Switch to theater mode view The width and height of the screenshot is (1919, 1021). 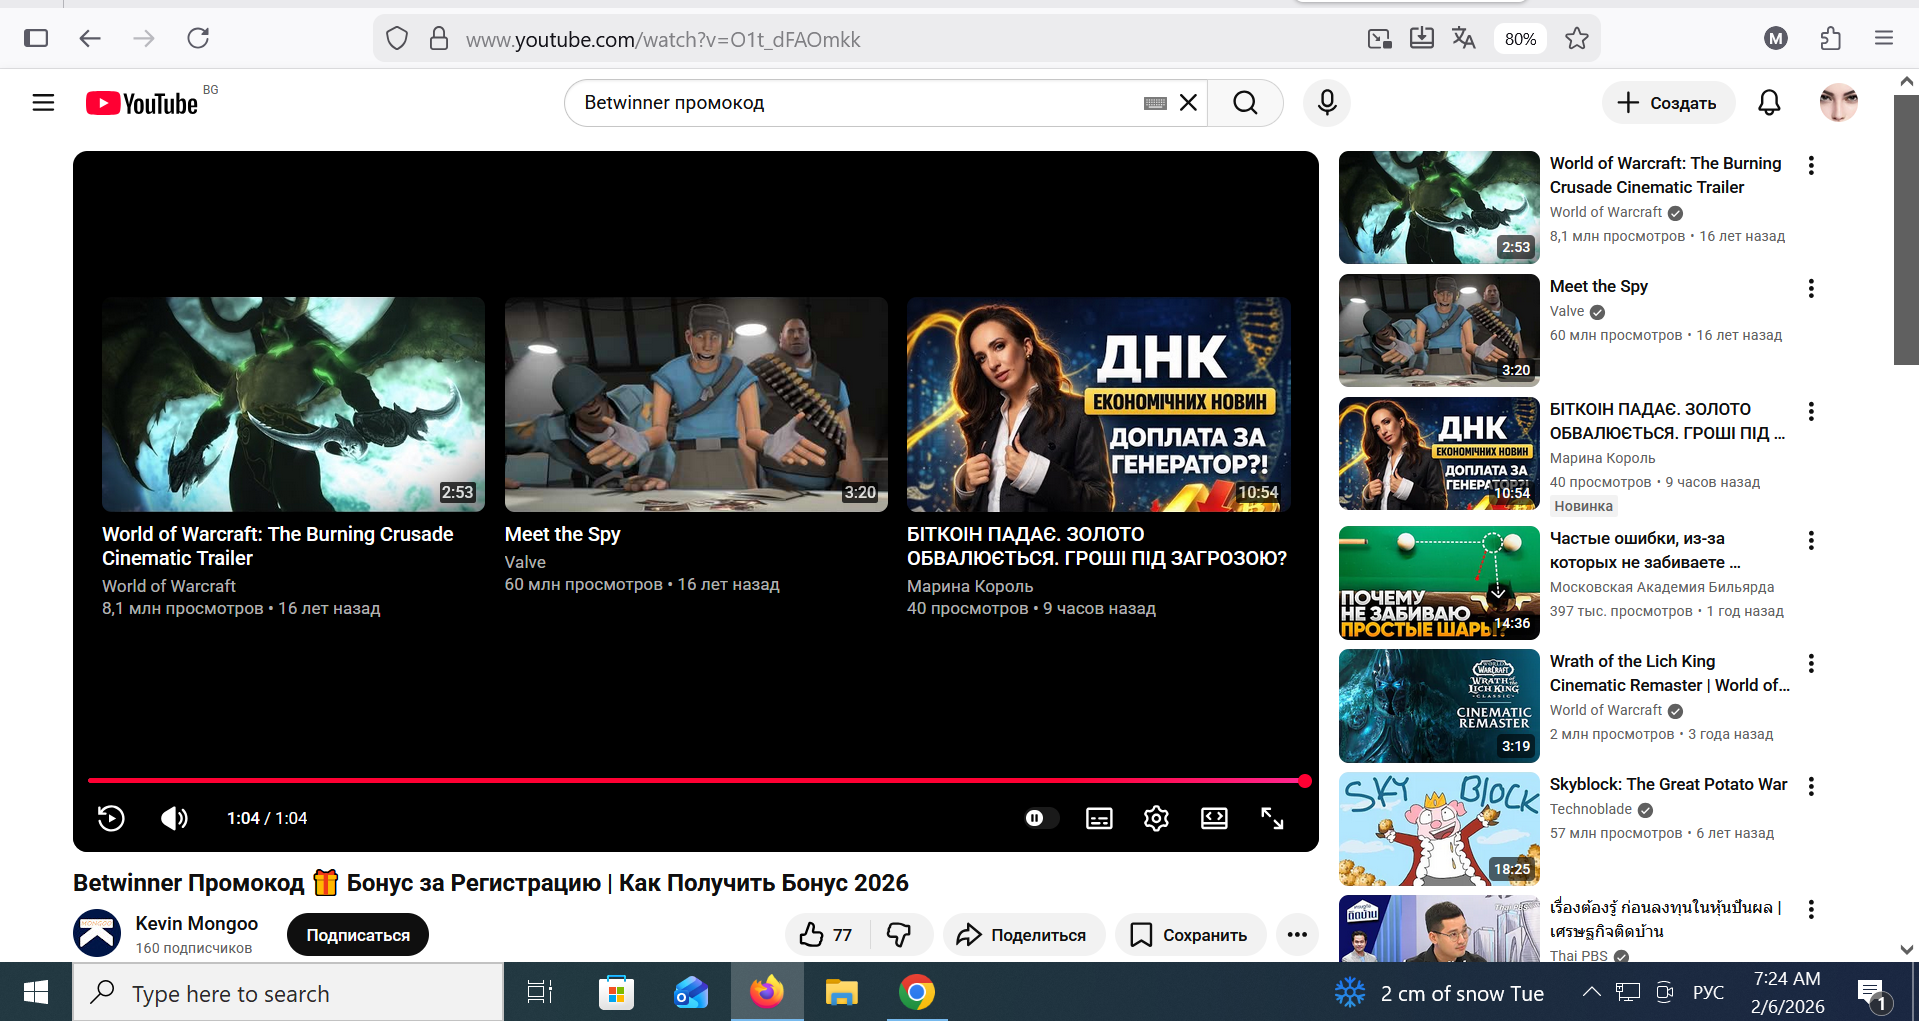click(1214, 818)
